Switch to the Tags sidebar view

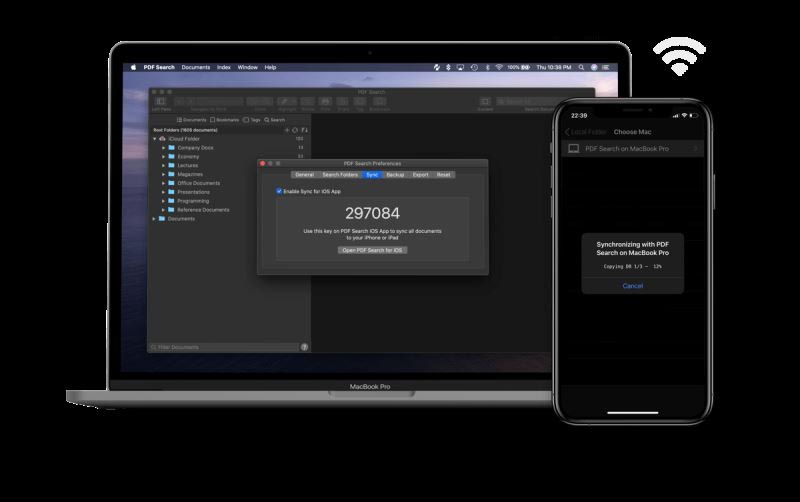(252, 120)
